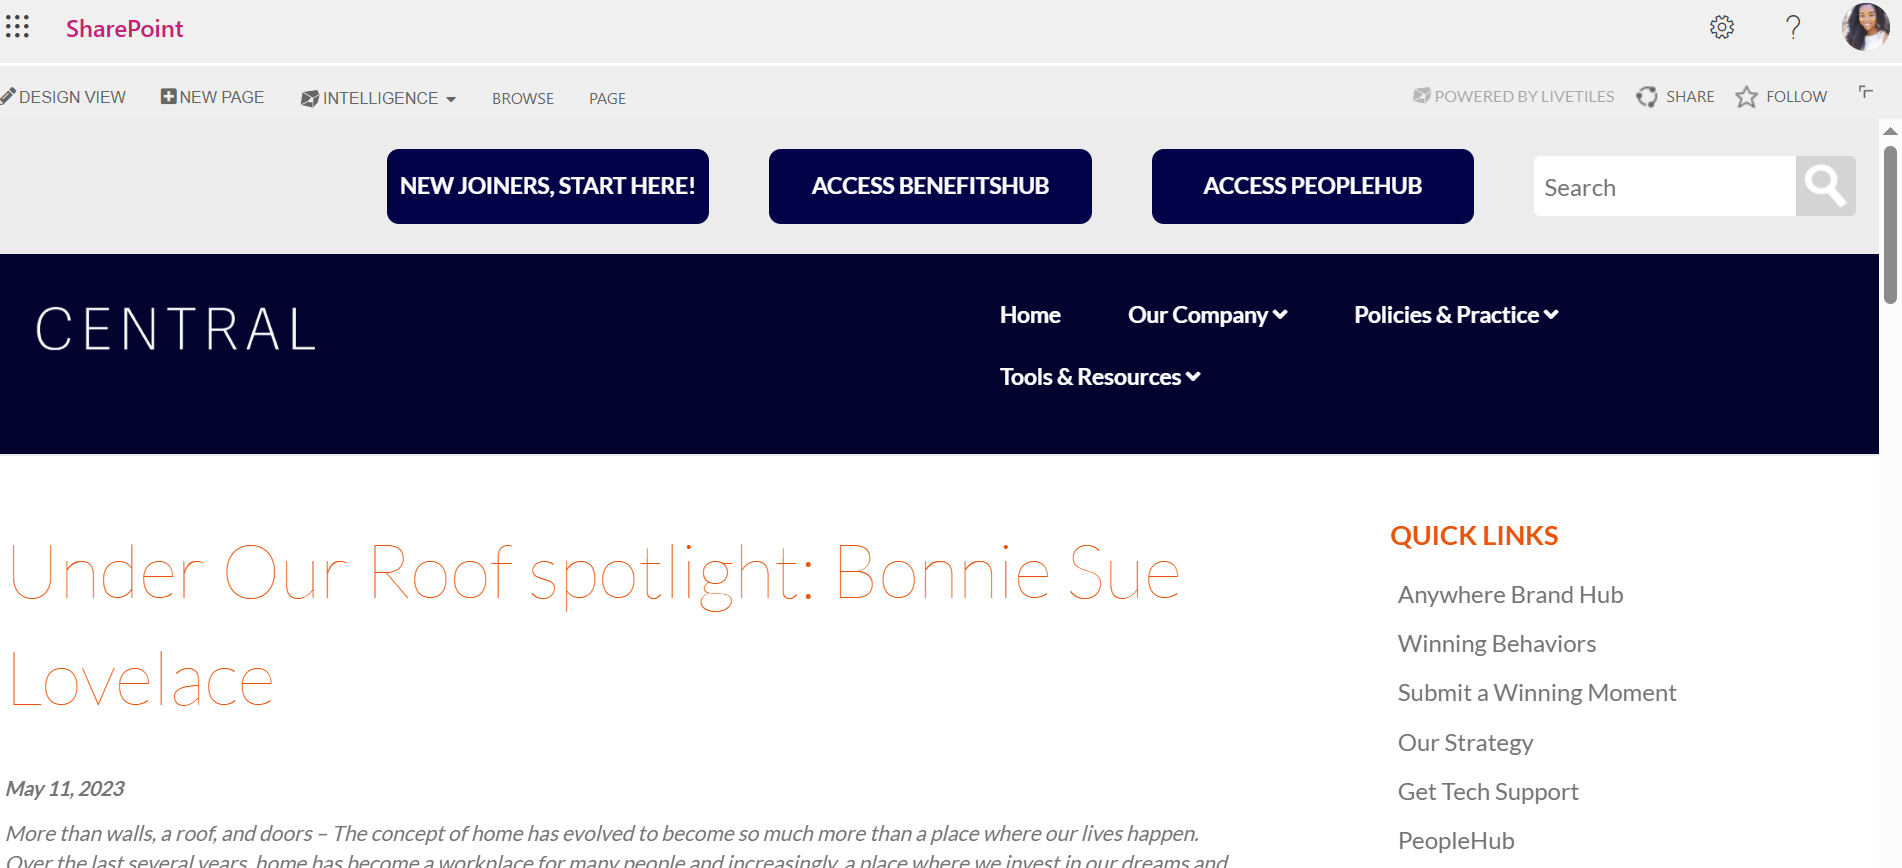Click the search magnifier button

pyautogui.click(x=1825, y=186)
